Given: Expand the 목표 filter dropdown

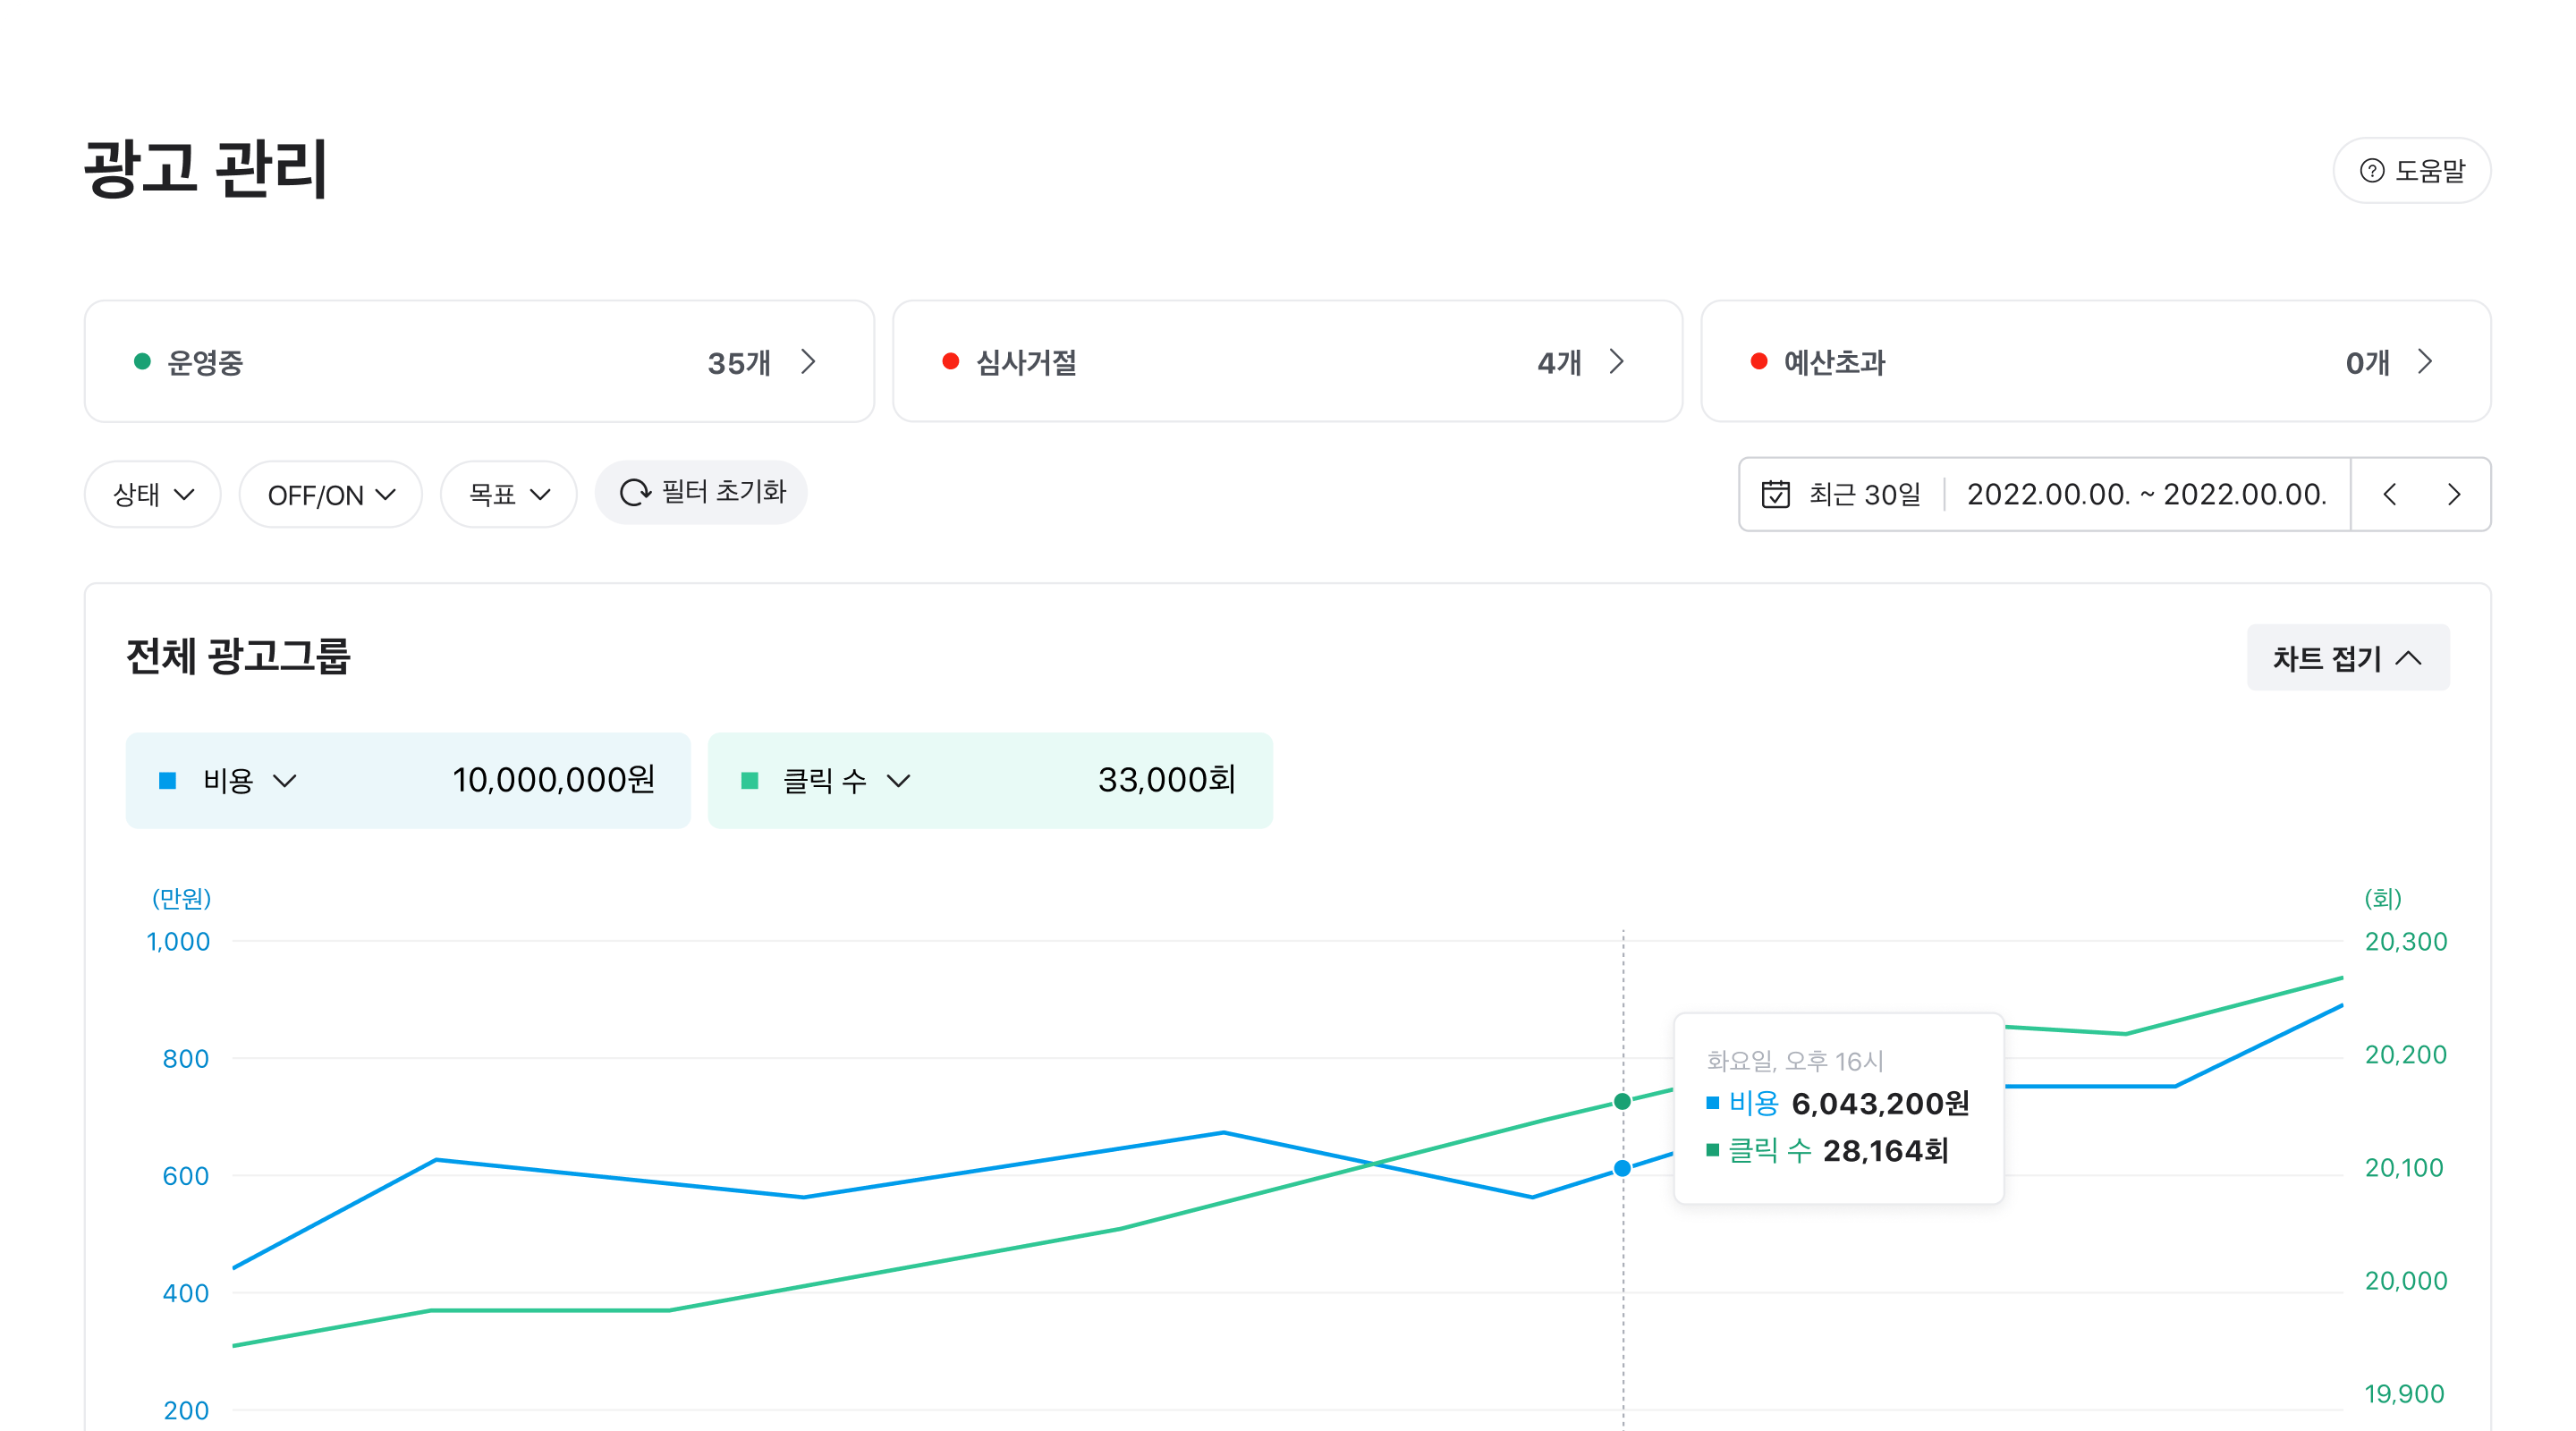Looking at the screenshot, I should 508,494.
